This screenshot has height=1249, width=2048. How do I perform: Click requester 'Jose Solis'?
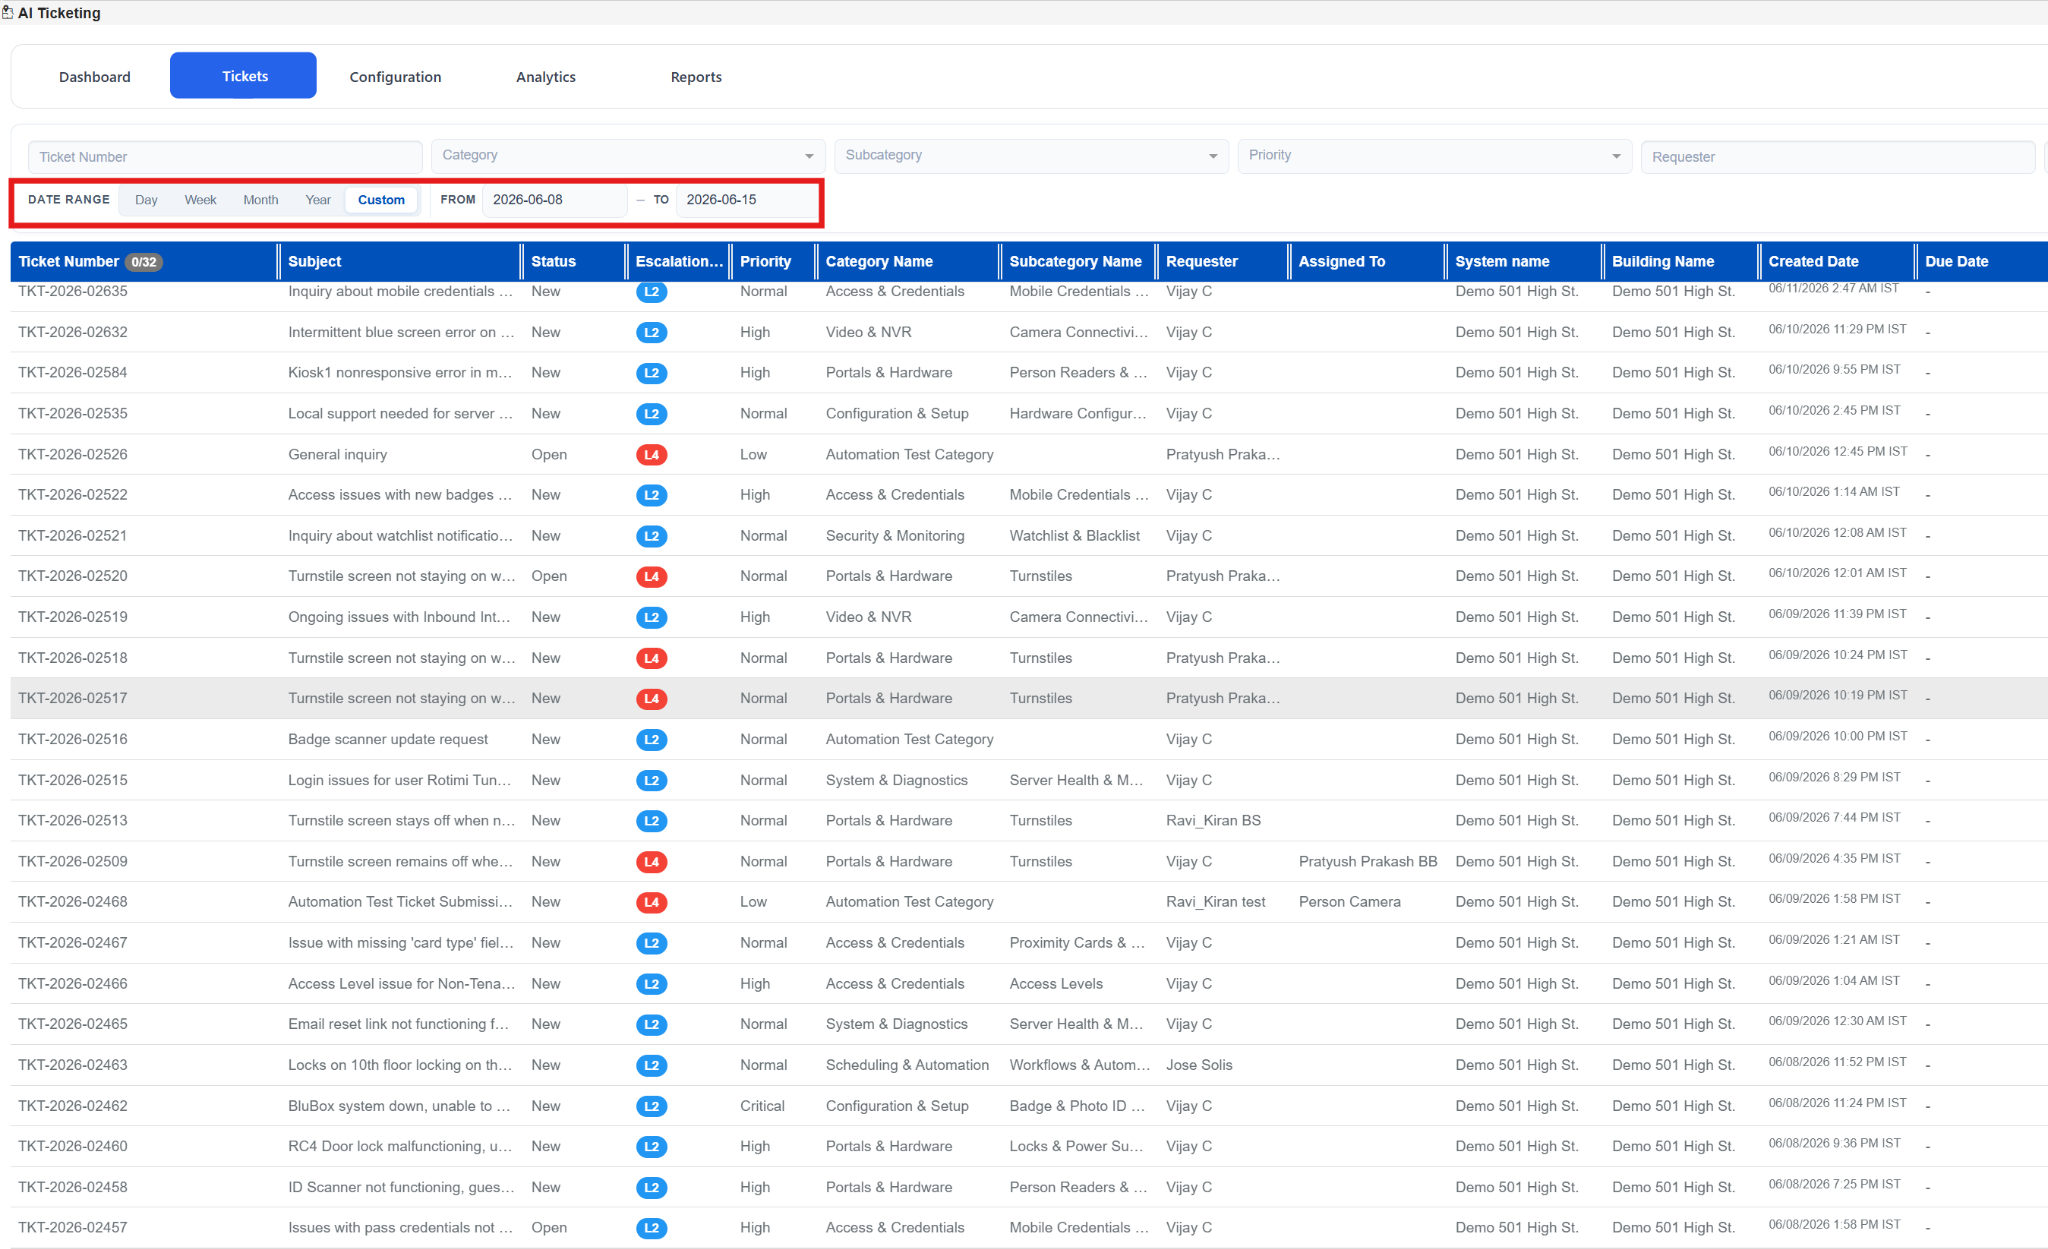1199,1066
